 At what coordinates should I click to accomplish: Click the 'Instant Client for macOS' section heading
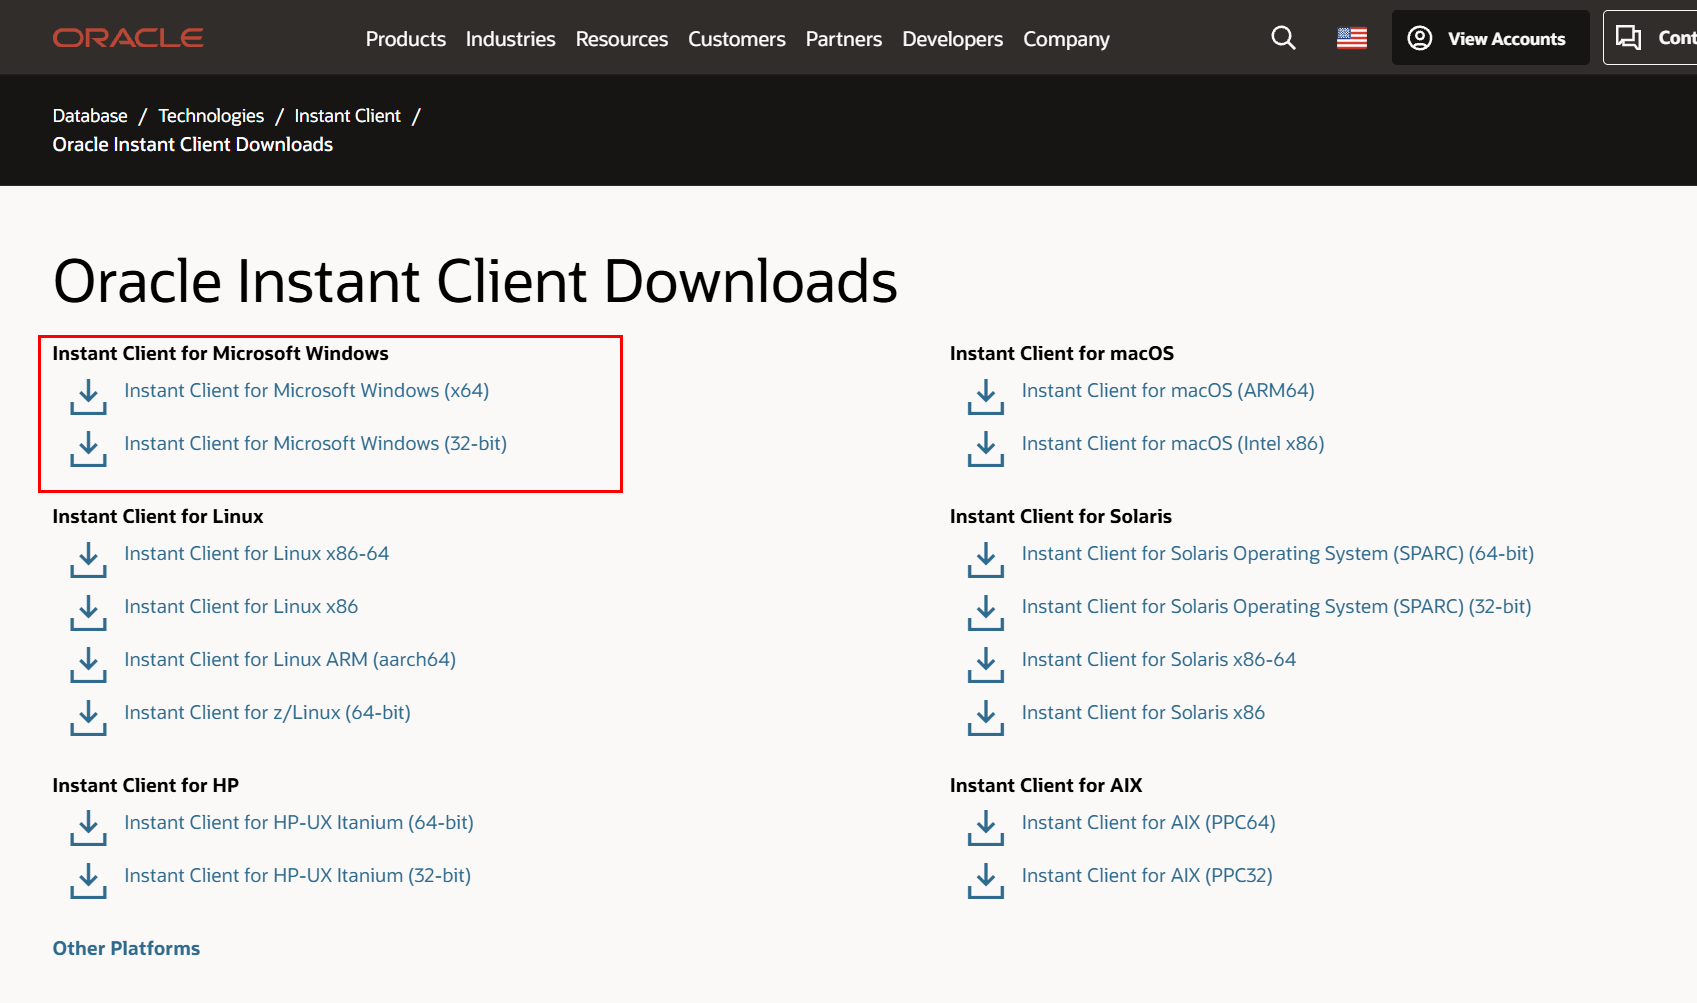point(1062,354)
